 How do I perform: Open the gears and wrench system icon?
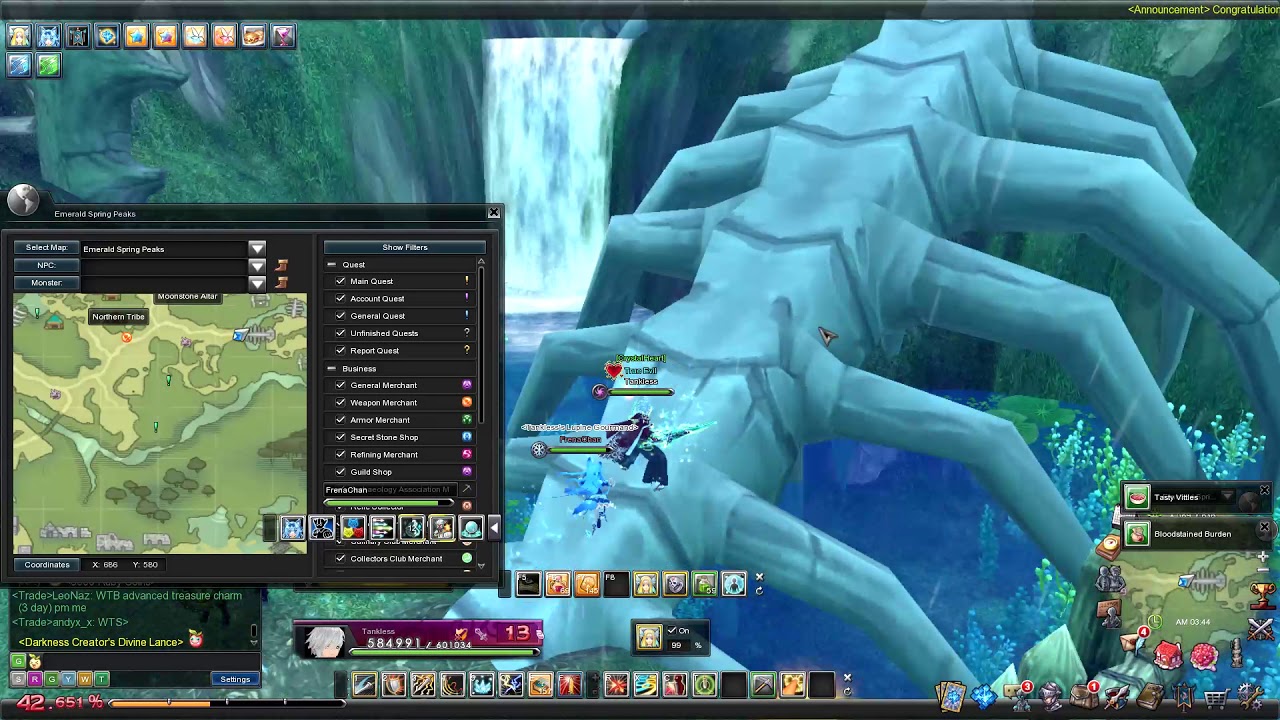(1250, 694)
